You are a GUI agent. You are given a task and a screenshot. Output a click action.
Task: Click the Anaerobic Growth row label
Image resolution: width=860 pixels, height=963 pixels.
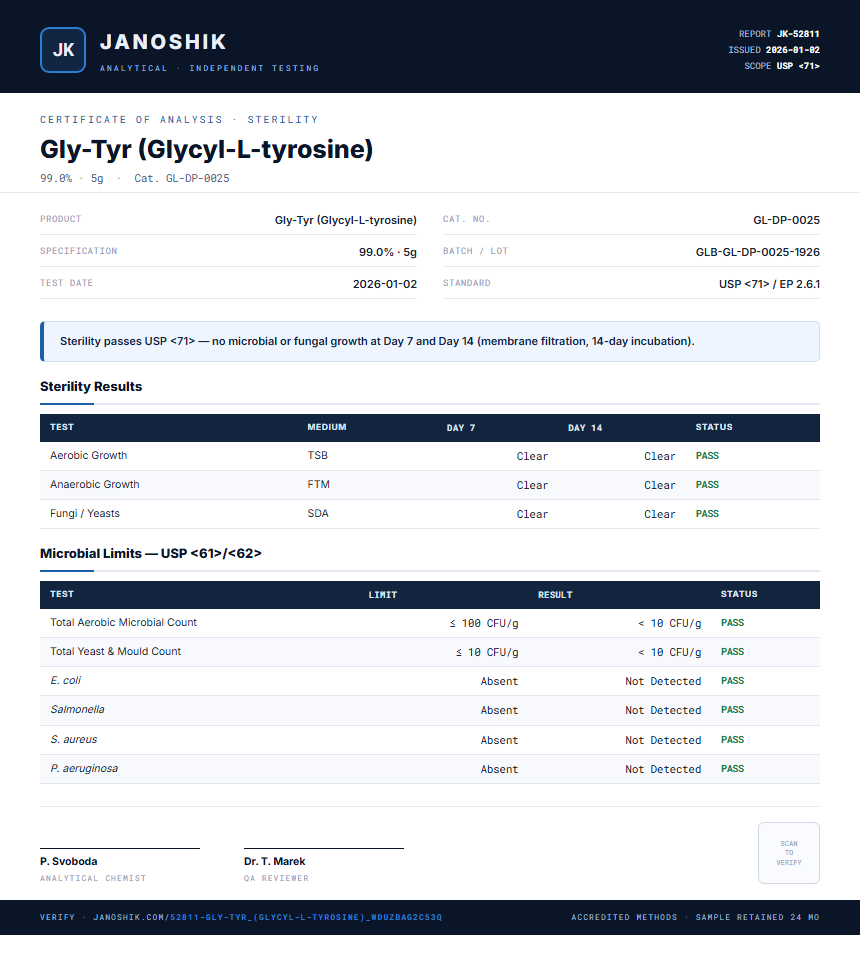95,484
